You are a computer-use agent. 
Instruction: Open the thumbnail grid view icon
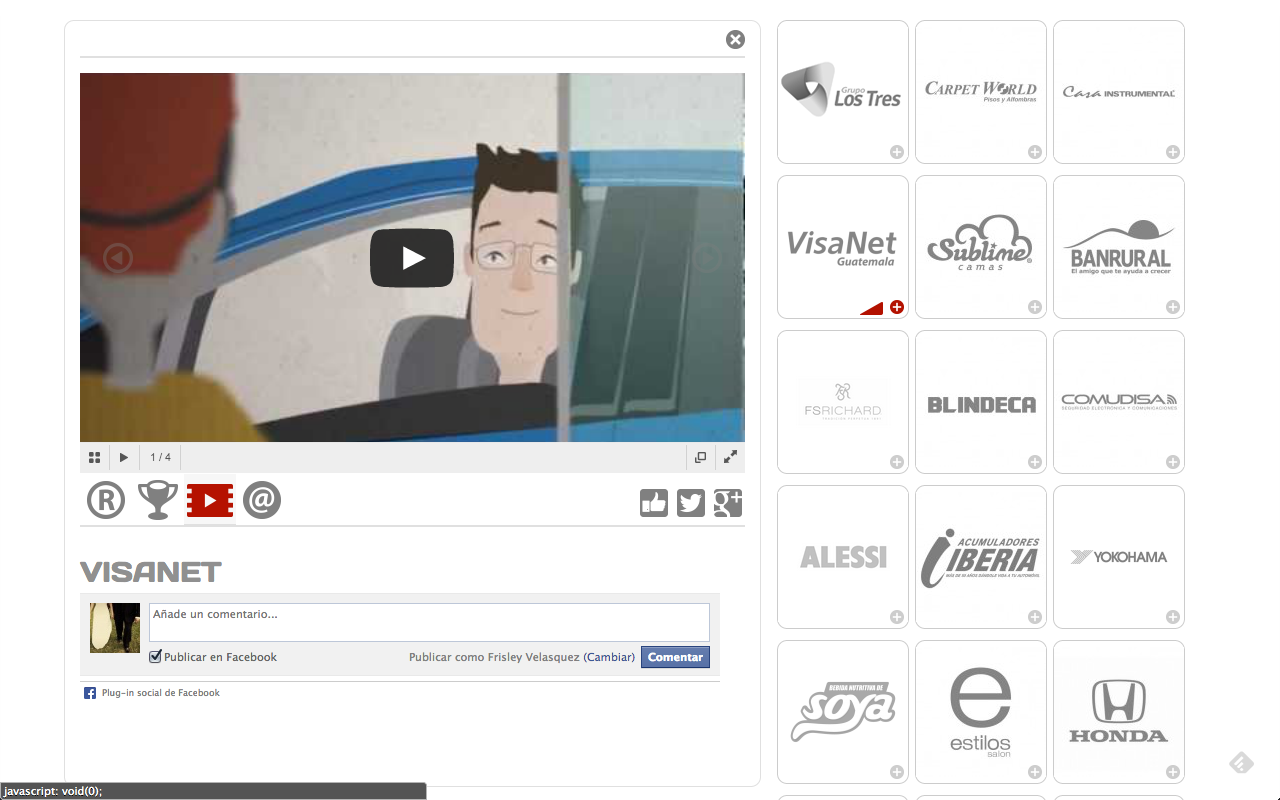[94, 457]
